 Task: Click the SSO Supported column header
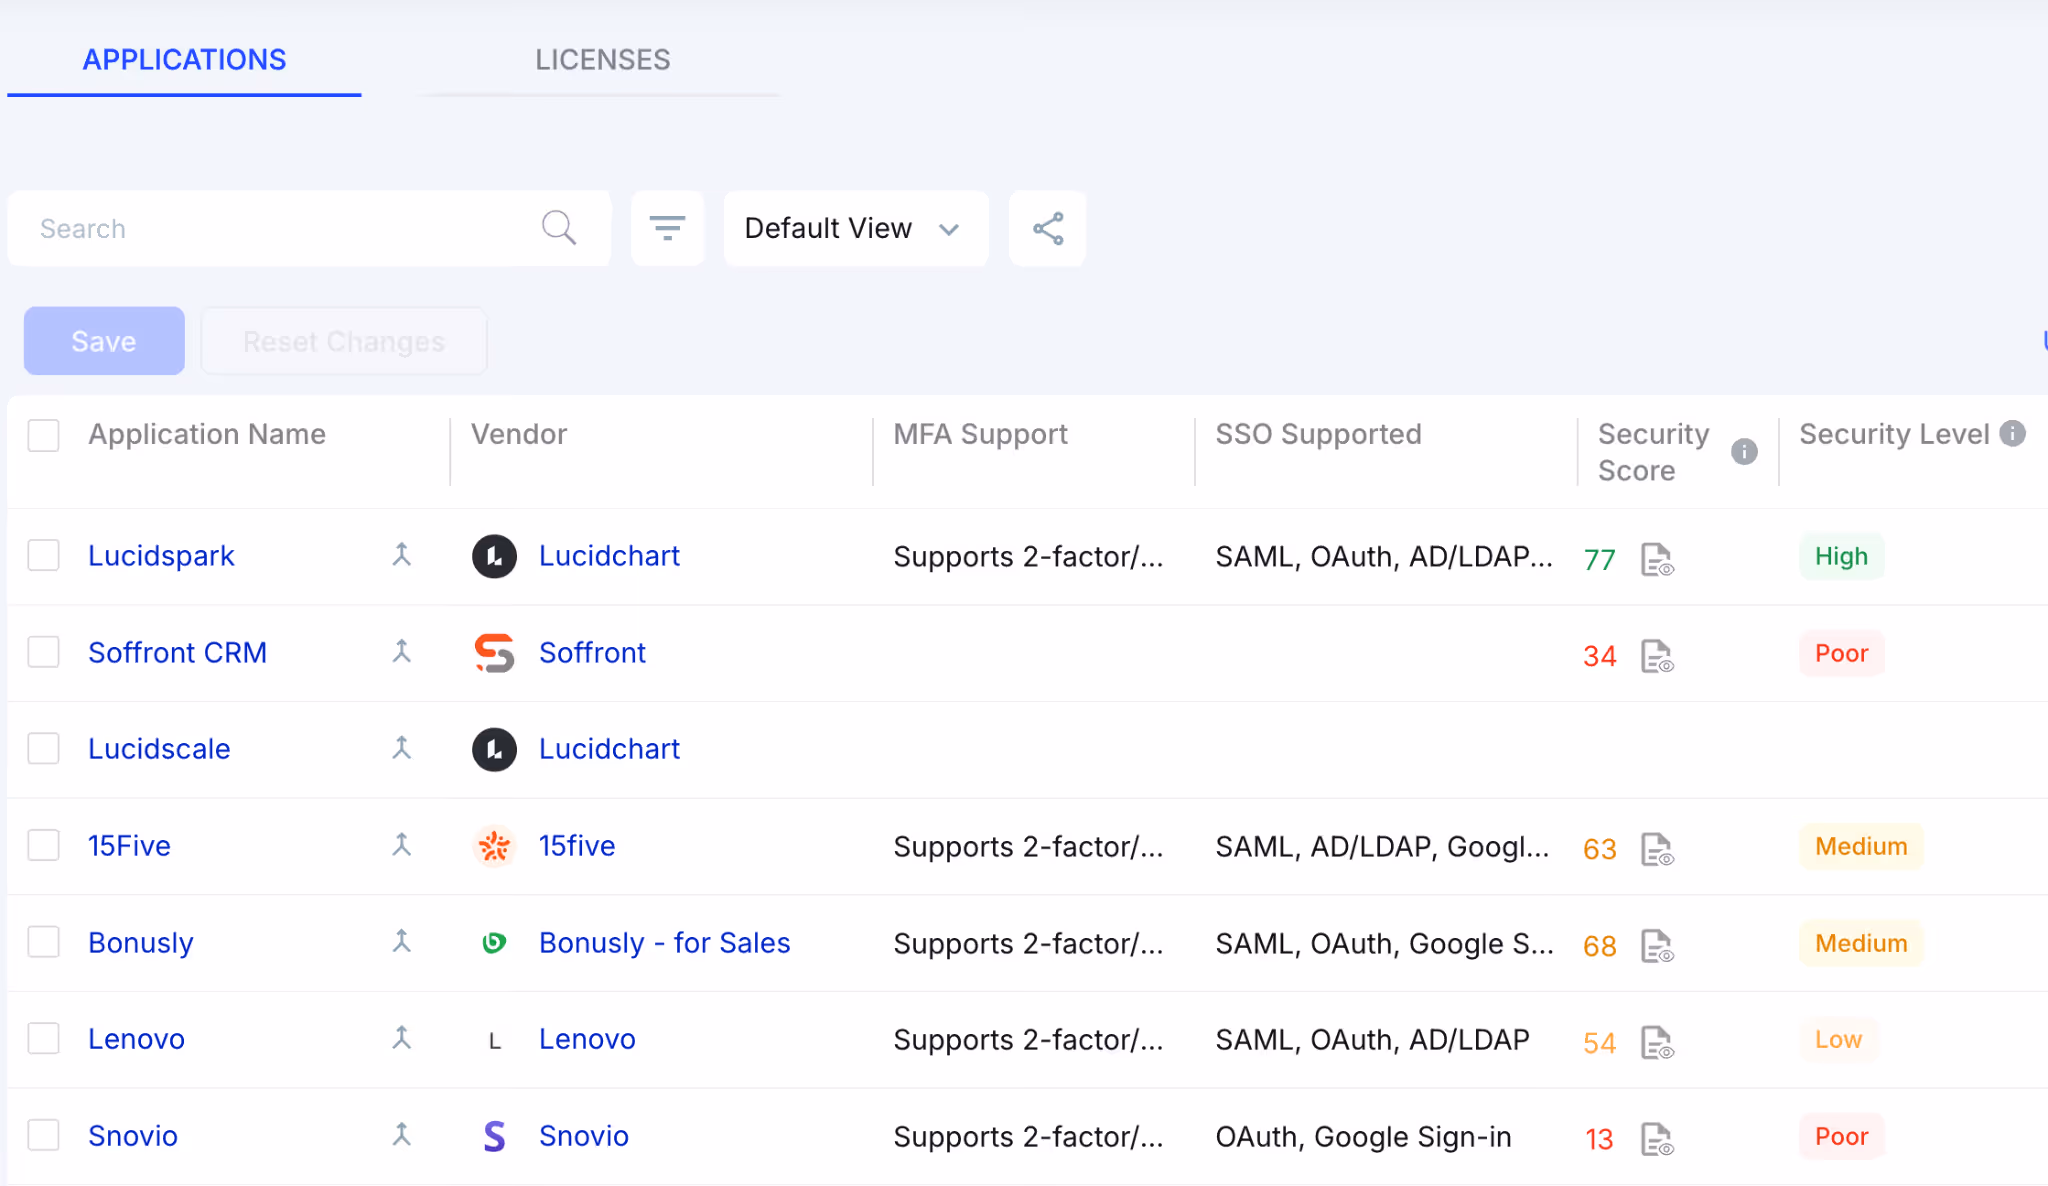tap(1318, 434)
